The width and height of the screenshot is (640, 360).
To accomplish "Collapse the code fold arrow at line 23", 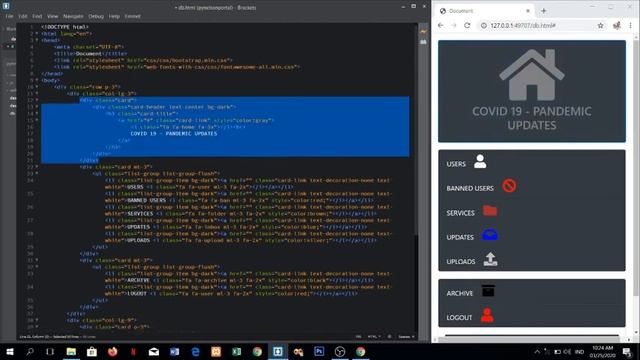I will (x=37, y=173).
